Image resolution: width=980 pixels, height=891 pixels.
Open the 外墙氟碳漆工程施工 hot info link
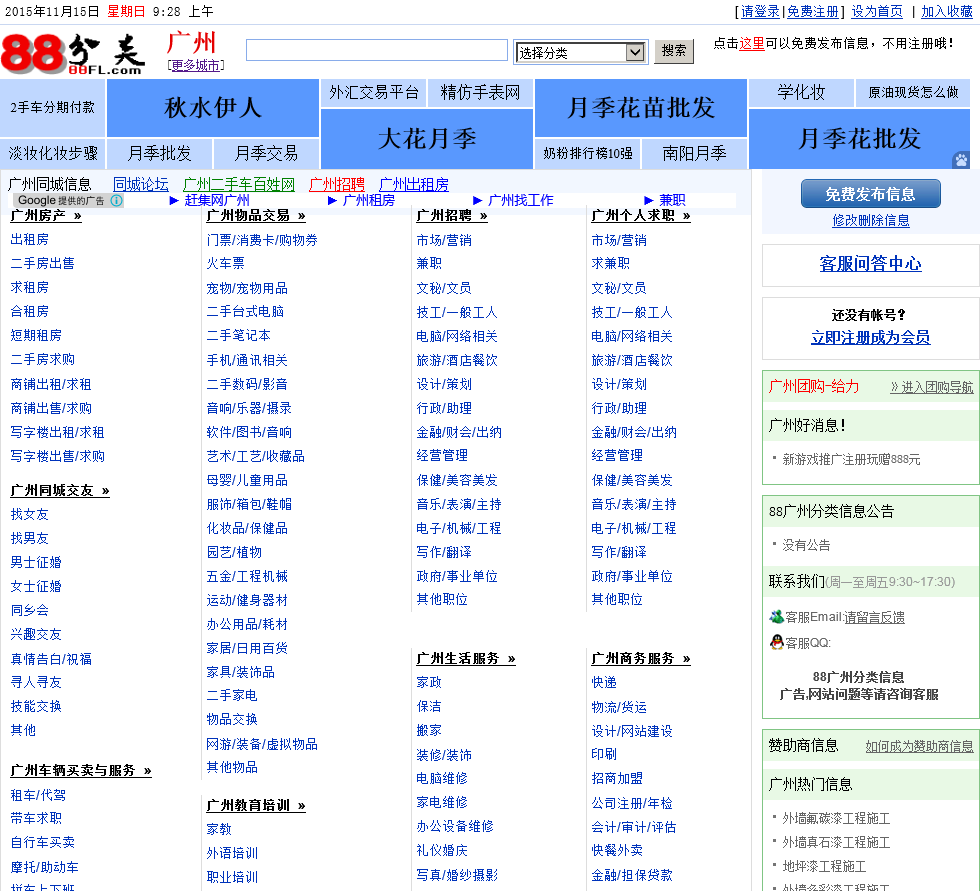[x=836, y=819]
